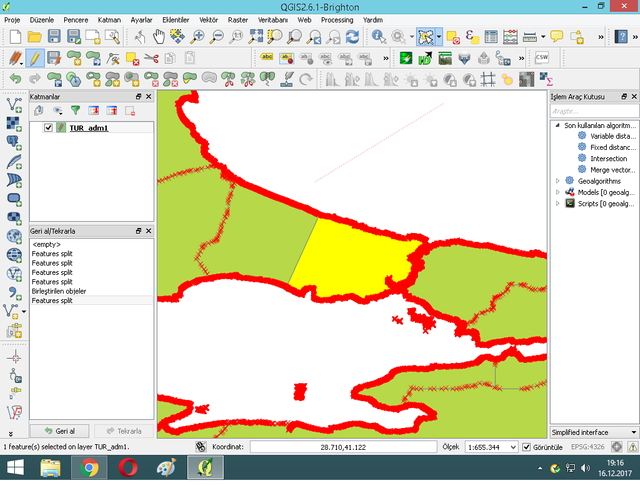This screenshot has height=486, width=640.
Task: Open the CSW metadata search icon
Action: pyautogui.click(x=542, y=58)
